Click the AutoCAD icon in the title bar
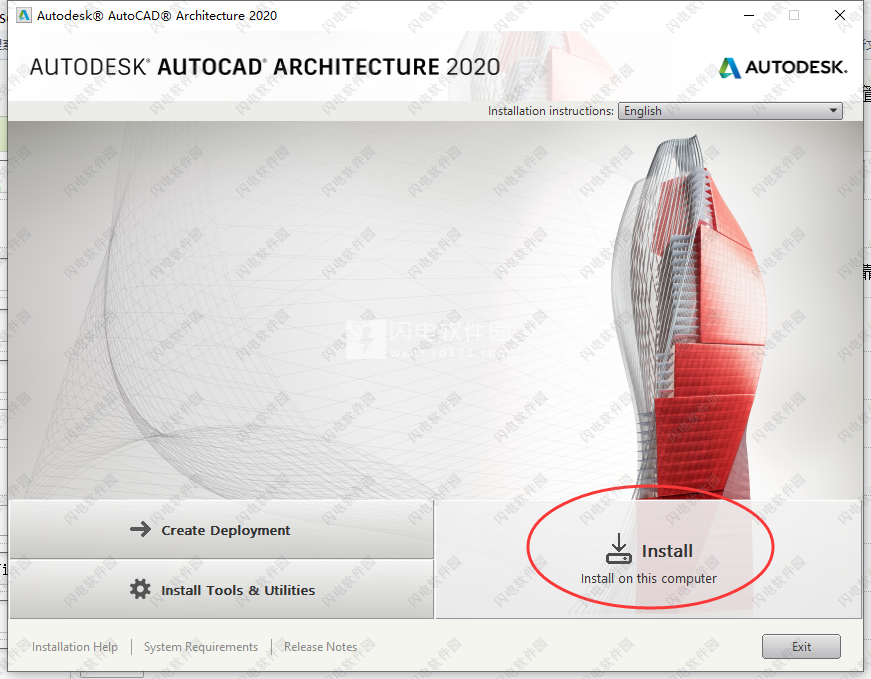871x679 pixels. (x=23, y=15)
